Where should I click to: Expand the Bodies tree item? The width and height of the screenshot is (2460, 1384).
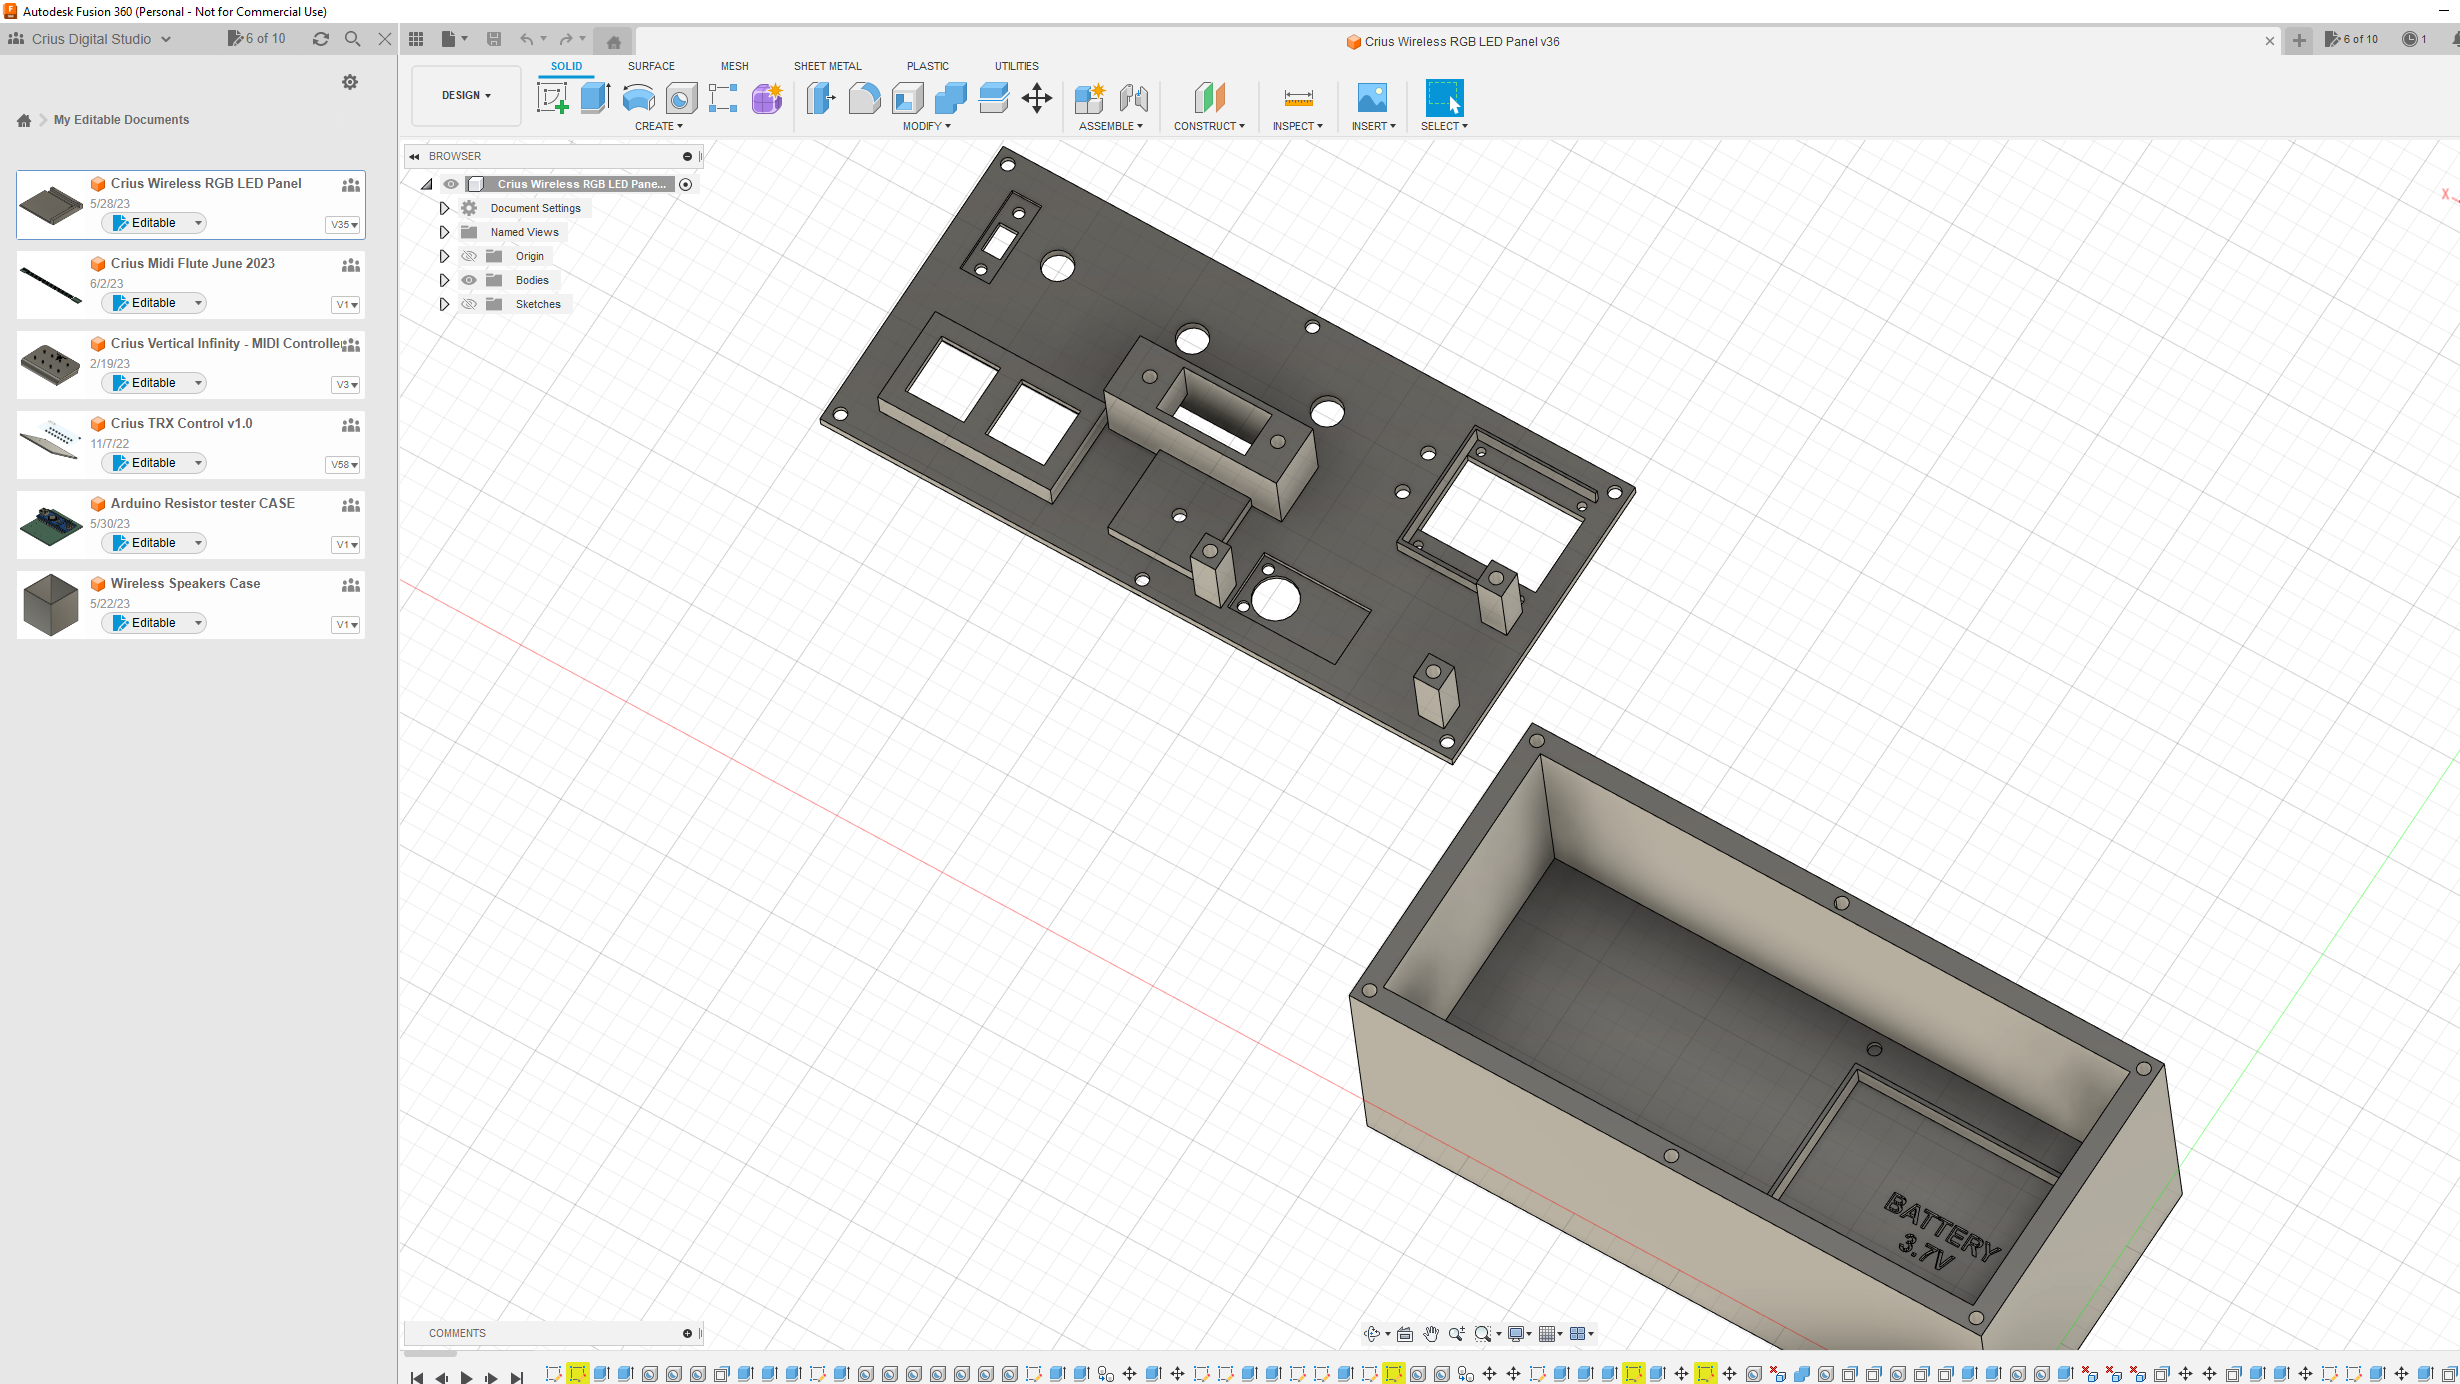pos(443,279)
